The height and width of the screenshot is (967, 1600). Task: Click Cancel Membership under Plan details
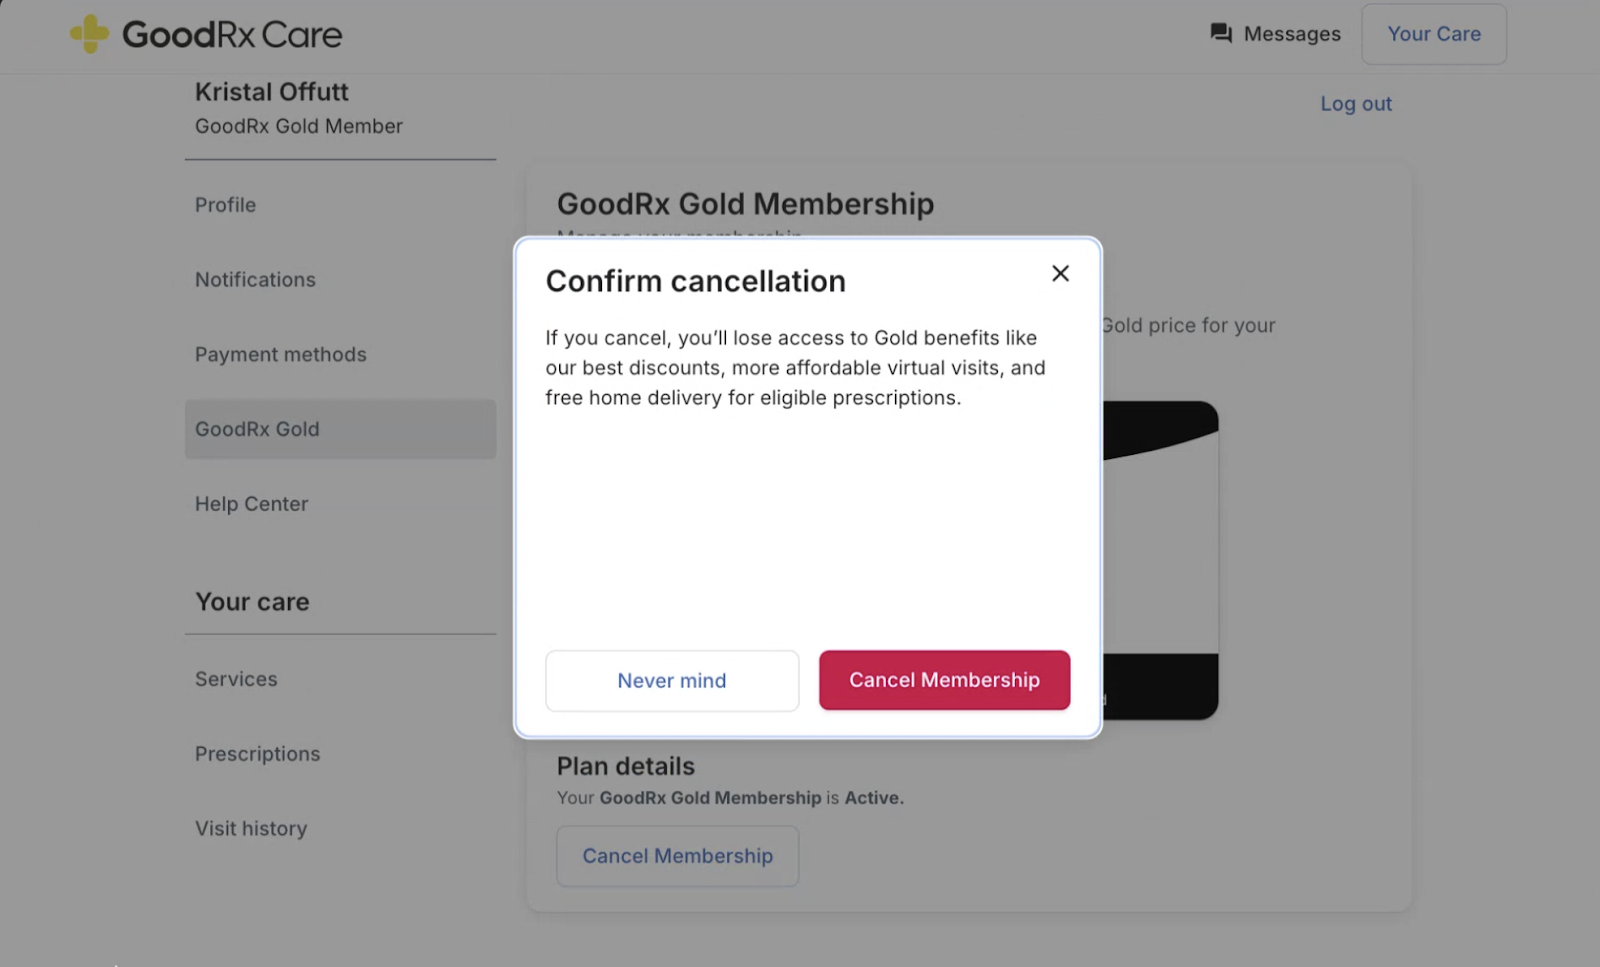677,856
